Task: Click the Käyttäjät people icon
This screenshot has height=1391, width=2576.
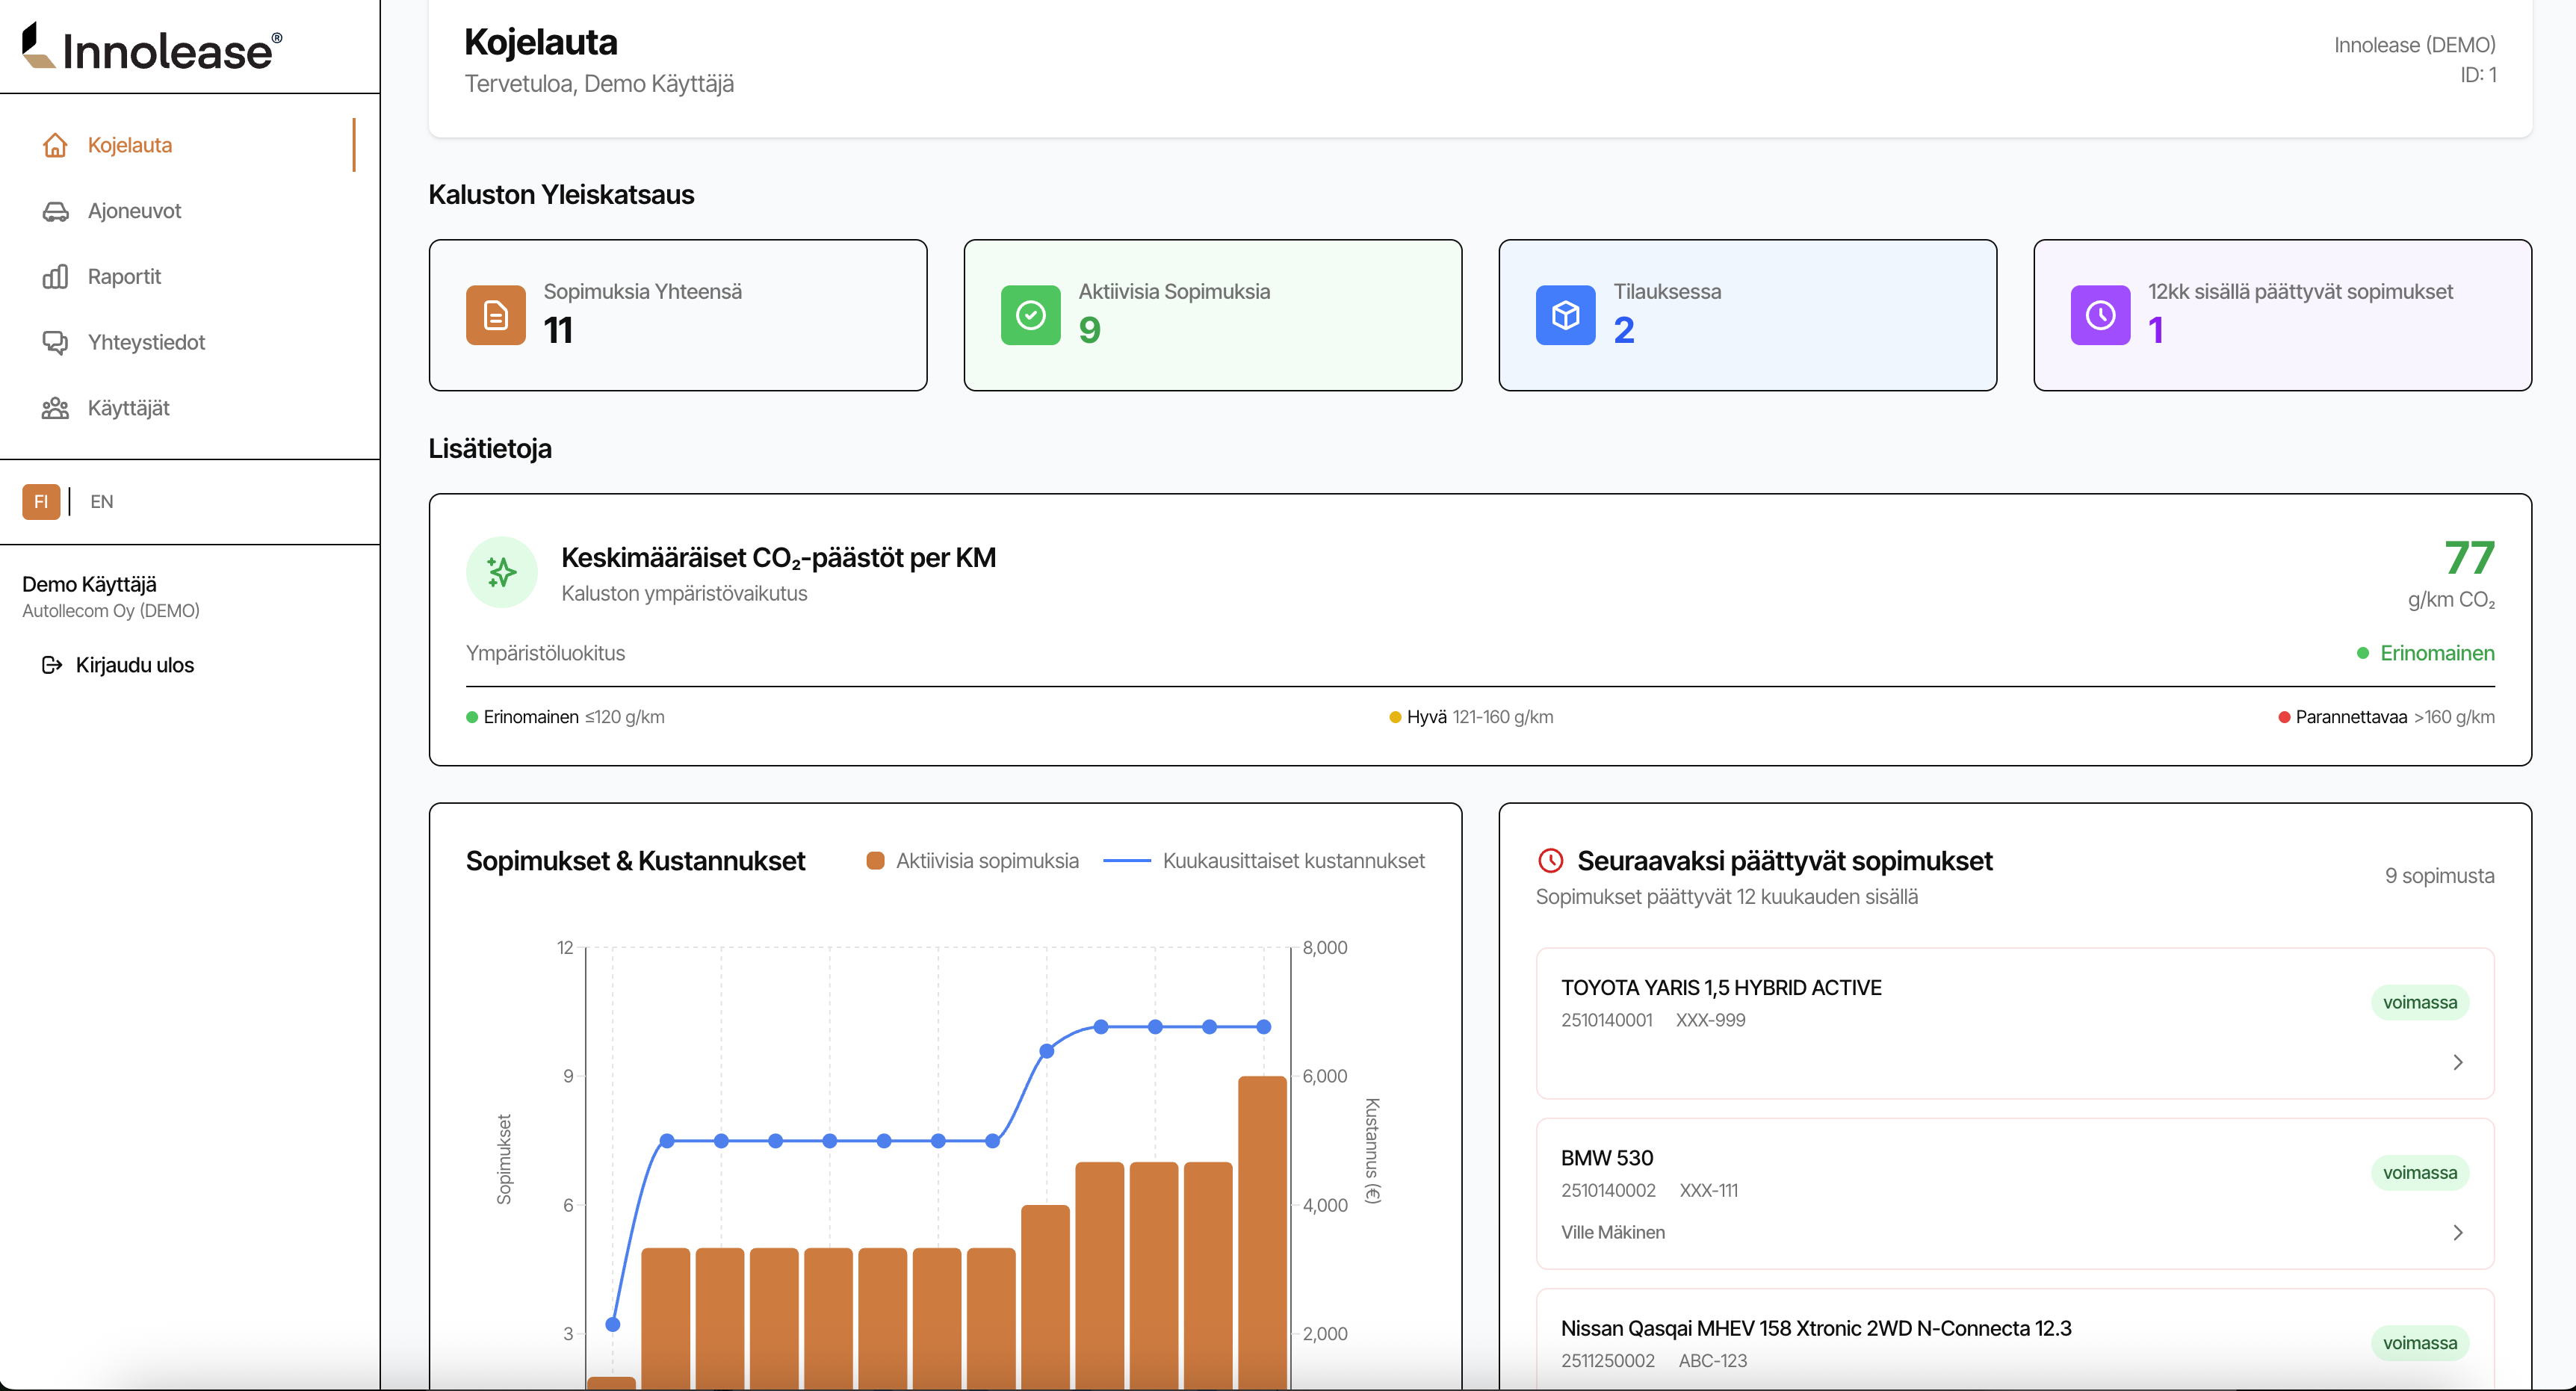Action: (55, 408)
